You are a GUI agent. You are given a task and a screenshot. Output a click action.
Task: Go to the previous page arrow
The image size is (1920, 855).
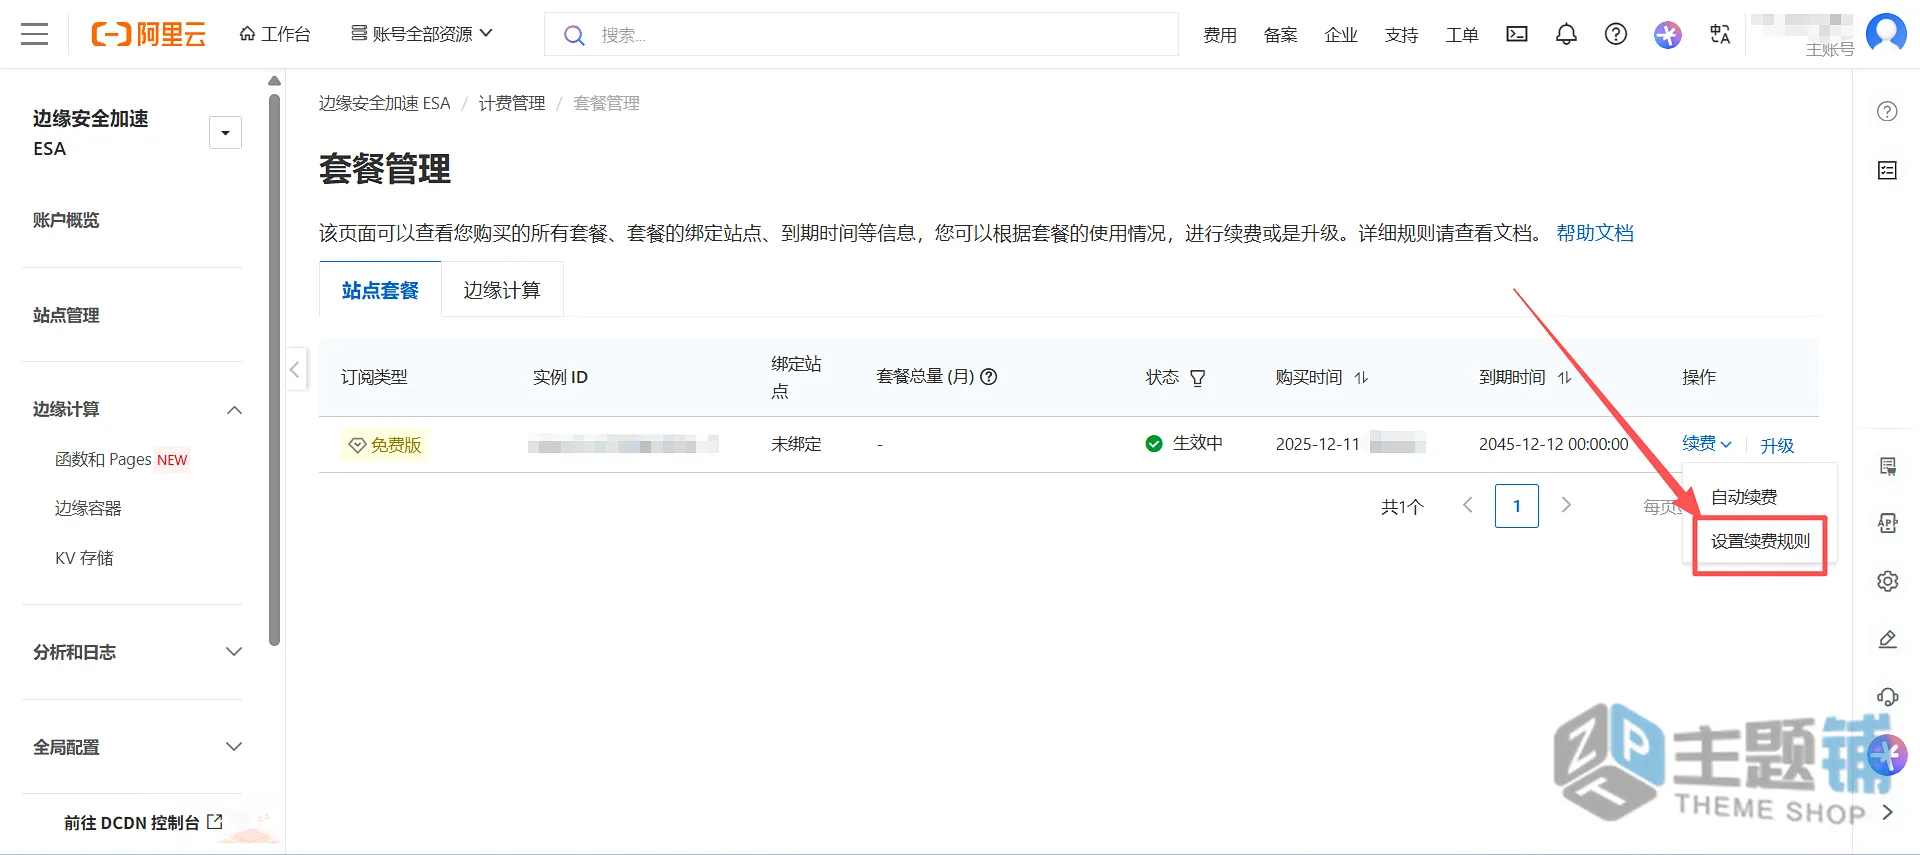[1467, 506]
